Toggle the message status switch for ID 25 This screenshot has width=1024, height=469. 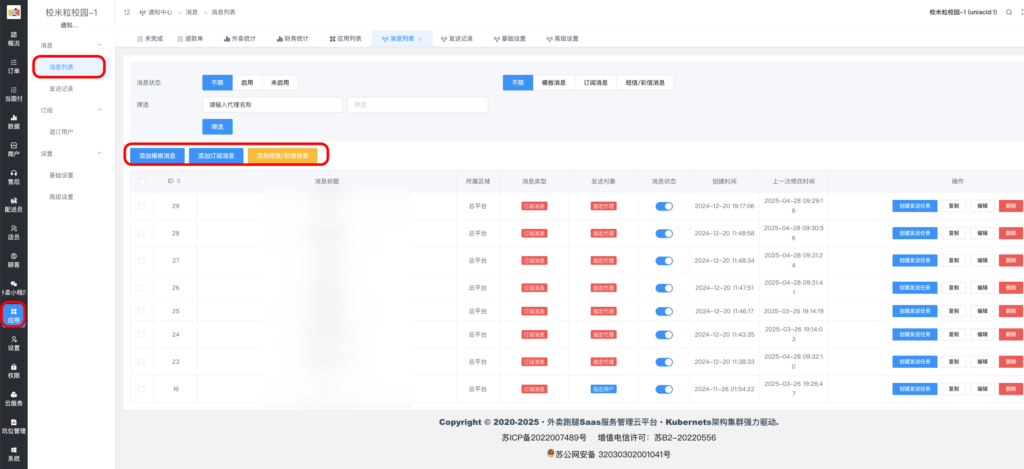point(664,311)
